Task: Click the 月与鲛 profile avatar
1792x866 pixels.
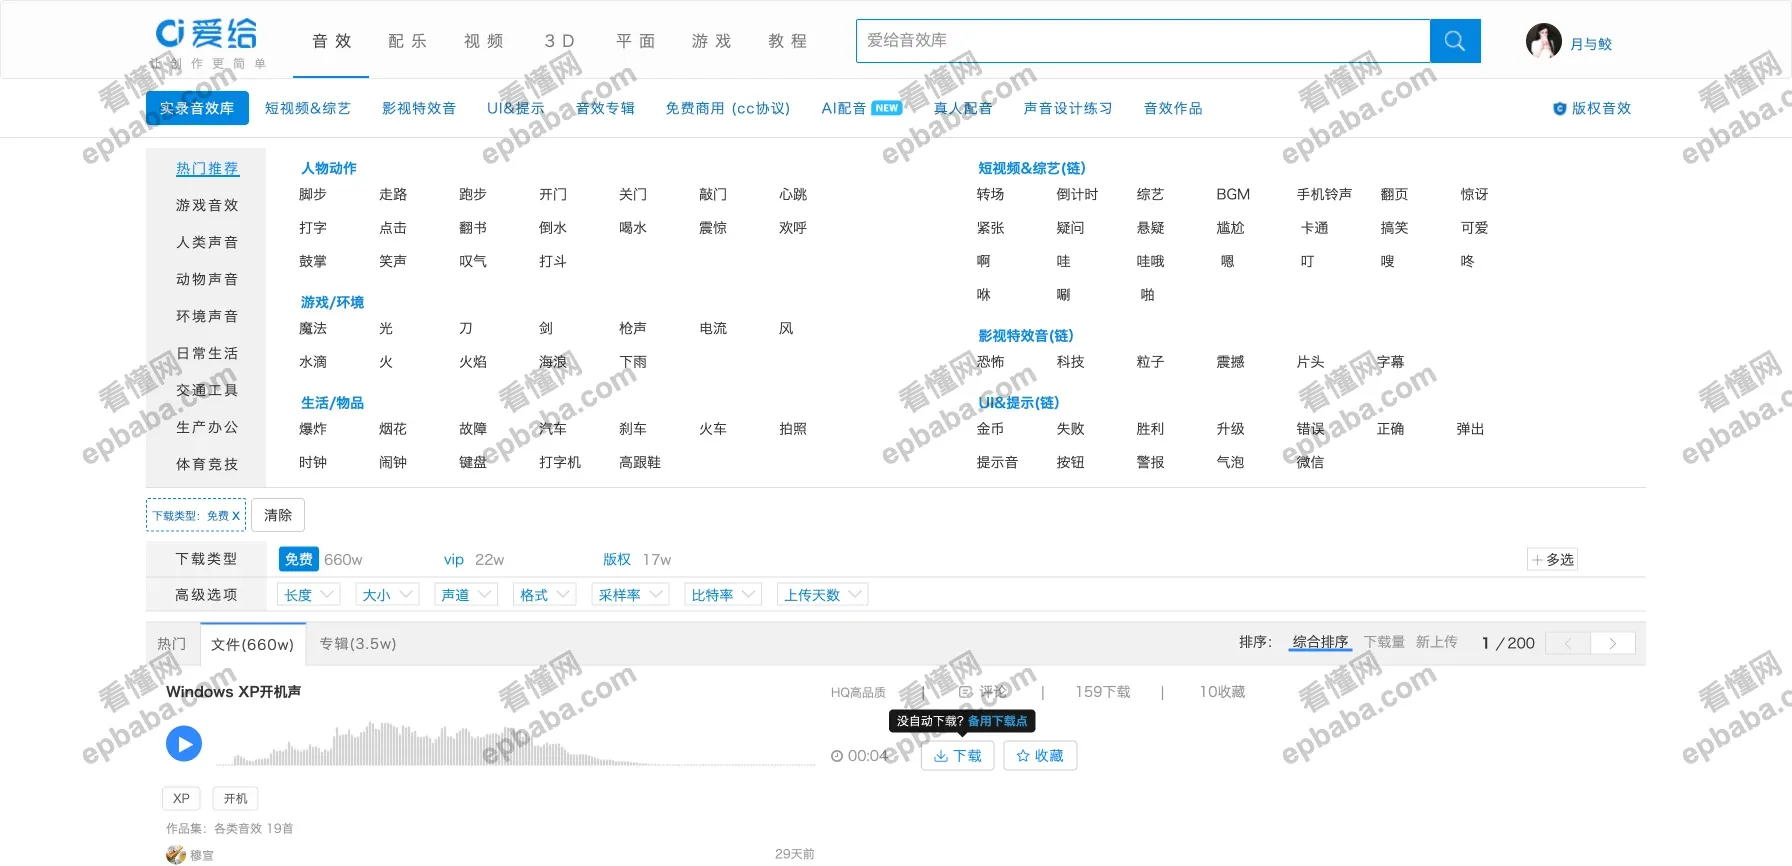Action: [1543, 41]
